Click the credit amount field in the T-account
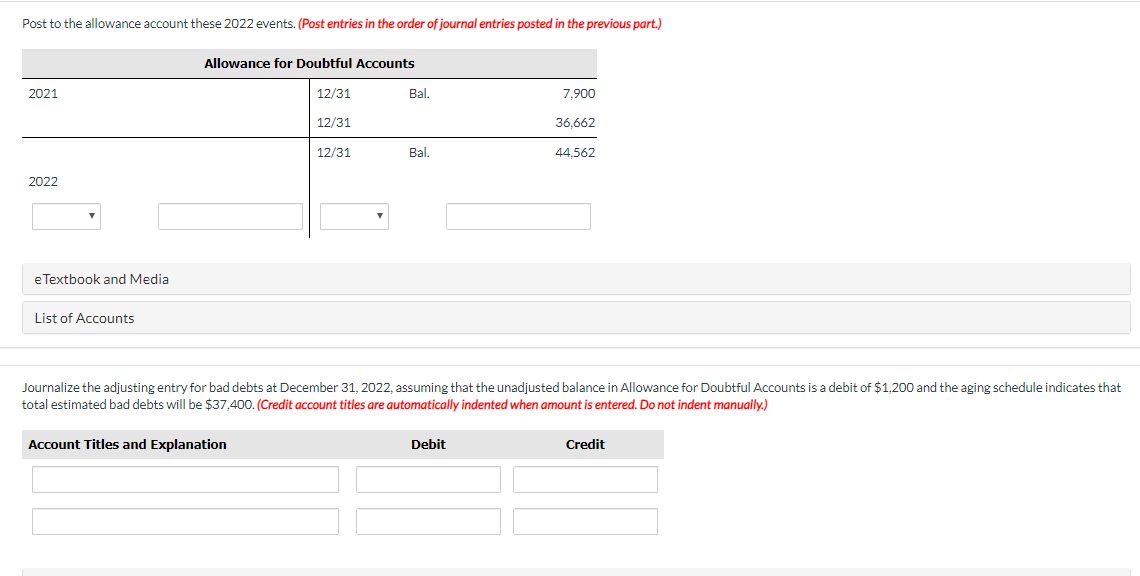1140x576 pixels. [x=518, y=216]
